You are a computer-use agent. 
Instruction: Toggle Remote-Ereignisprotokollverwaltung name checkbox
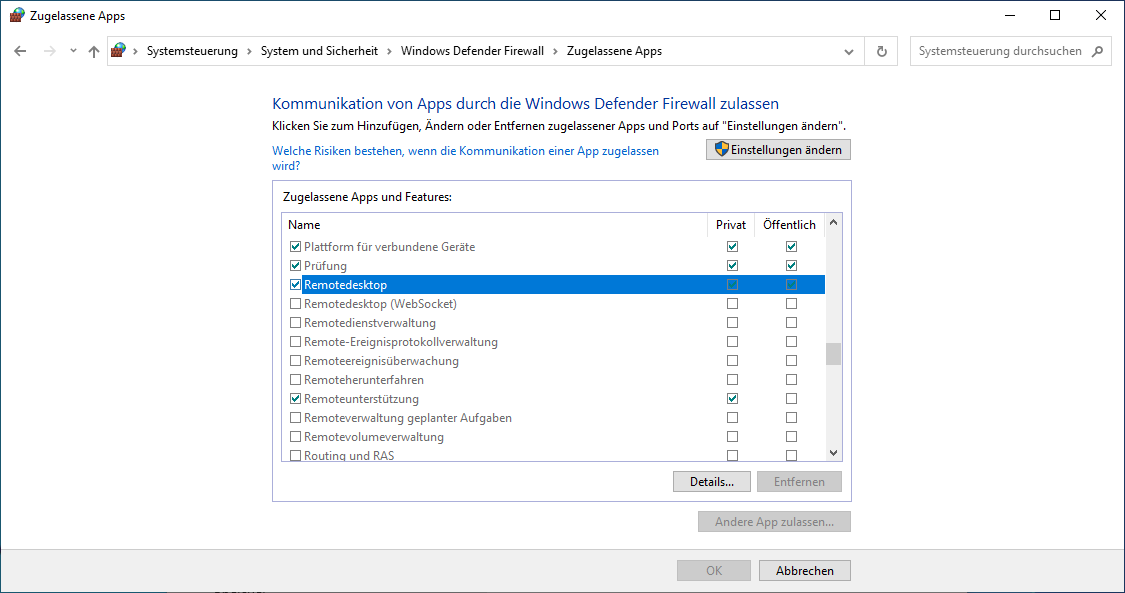click(x=295, y=342)
